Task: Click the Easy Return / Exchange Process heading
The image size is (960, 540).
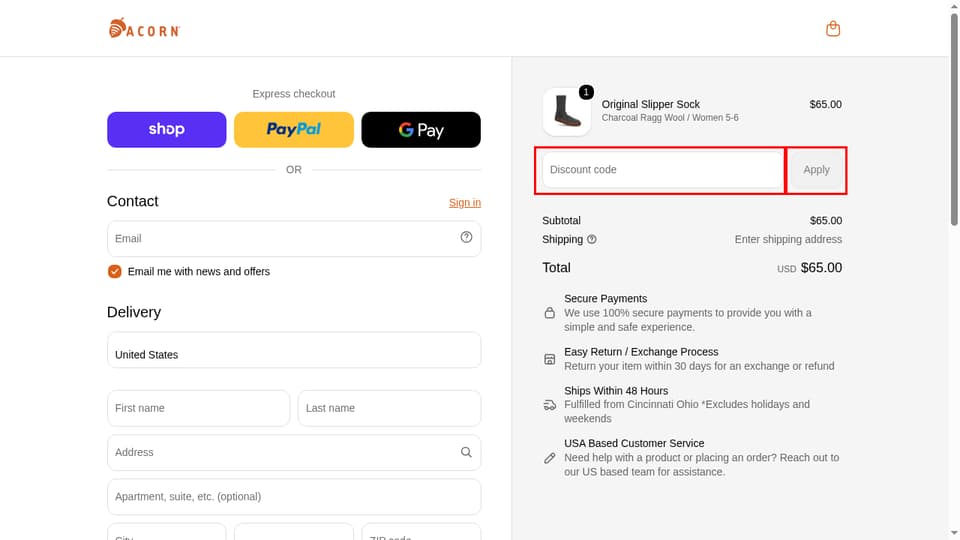Action: tap(641, 352)
